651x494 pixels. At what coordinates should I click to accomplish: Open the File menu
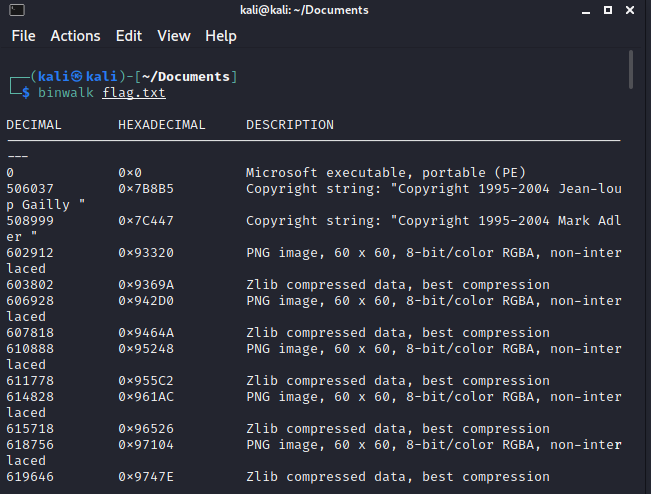(23, 36)
